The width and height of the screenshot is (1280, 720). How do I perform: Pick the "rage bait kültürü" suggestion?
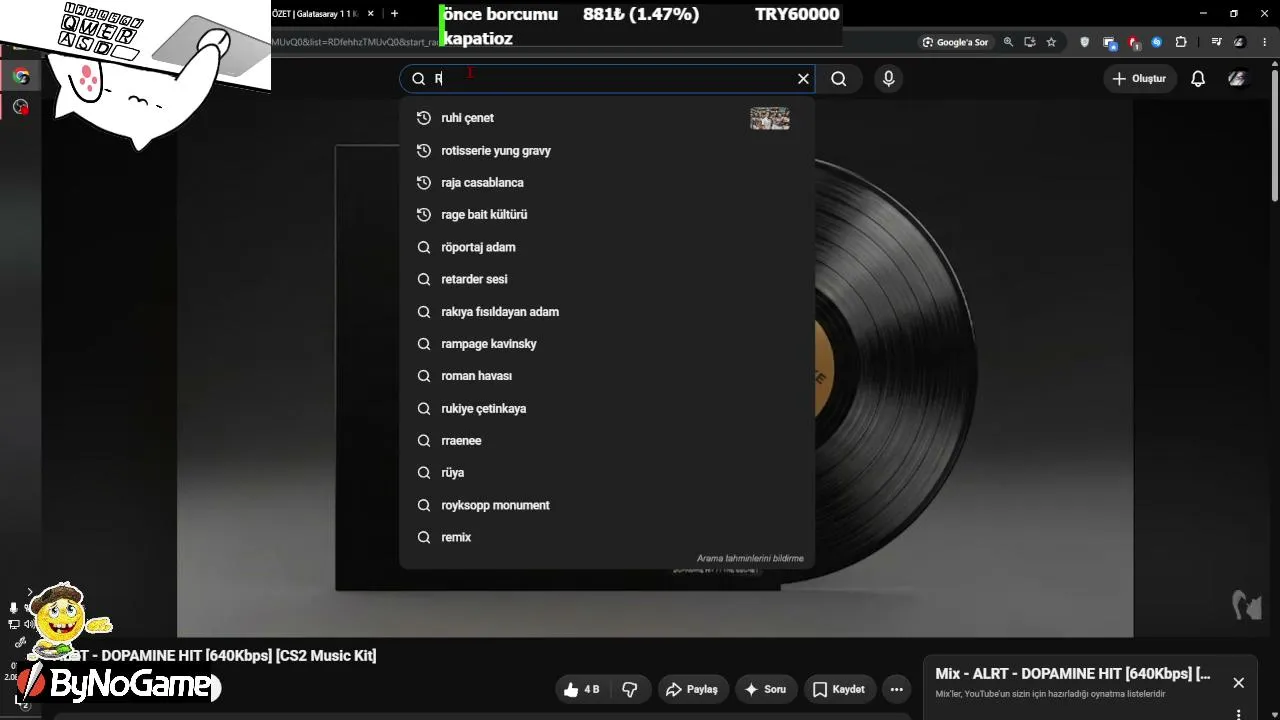coord(606,215)
